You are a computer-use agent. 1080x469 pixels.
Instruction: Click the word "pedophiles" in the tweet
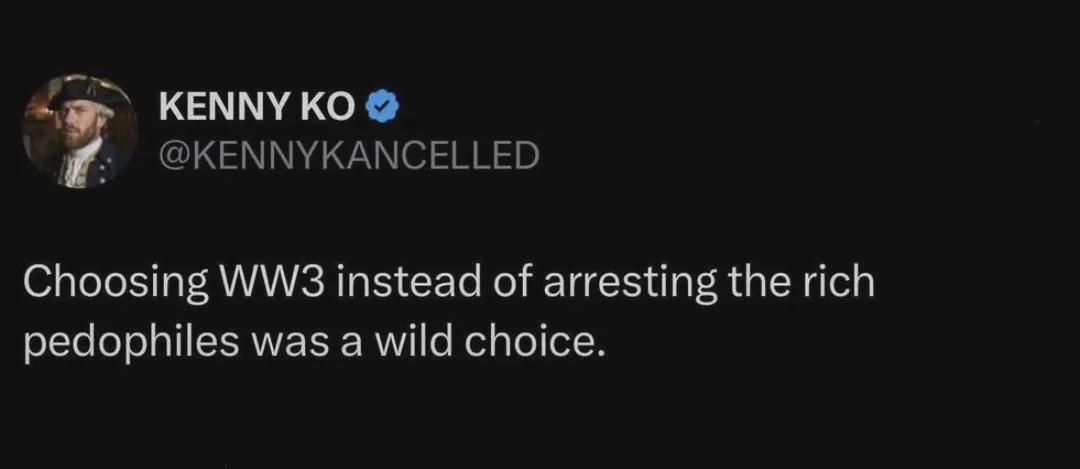point(131,343)
